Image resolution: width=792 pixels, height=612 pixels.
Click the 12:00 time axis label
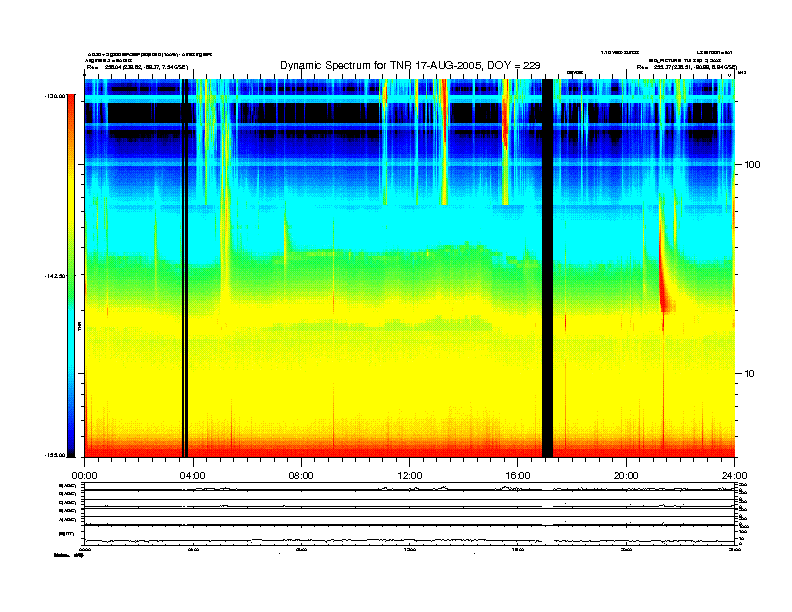(x=410, y=476)
